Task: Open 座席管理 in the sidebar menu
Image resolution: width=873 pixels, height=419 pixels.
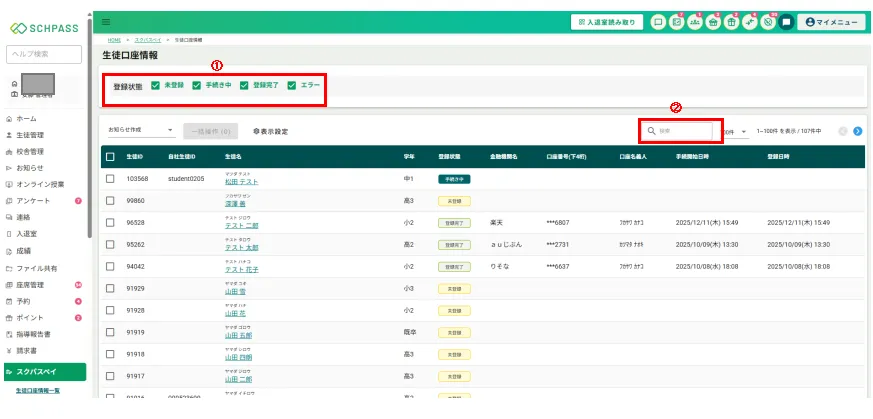Action: point(30,284)
